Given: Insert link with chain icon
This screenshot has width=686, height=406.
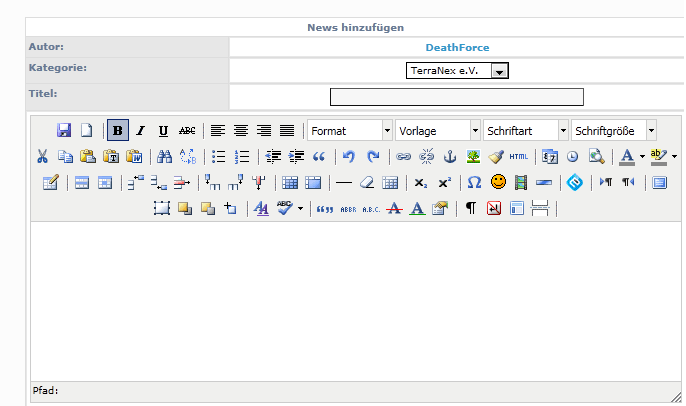Looking at the screenshot, I should click(403, 156).
